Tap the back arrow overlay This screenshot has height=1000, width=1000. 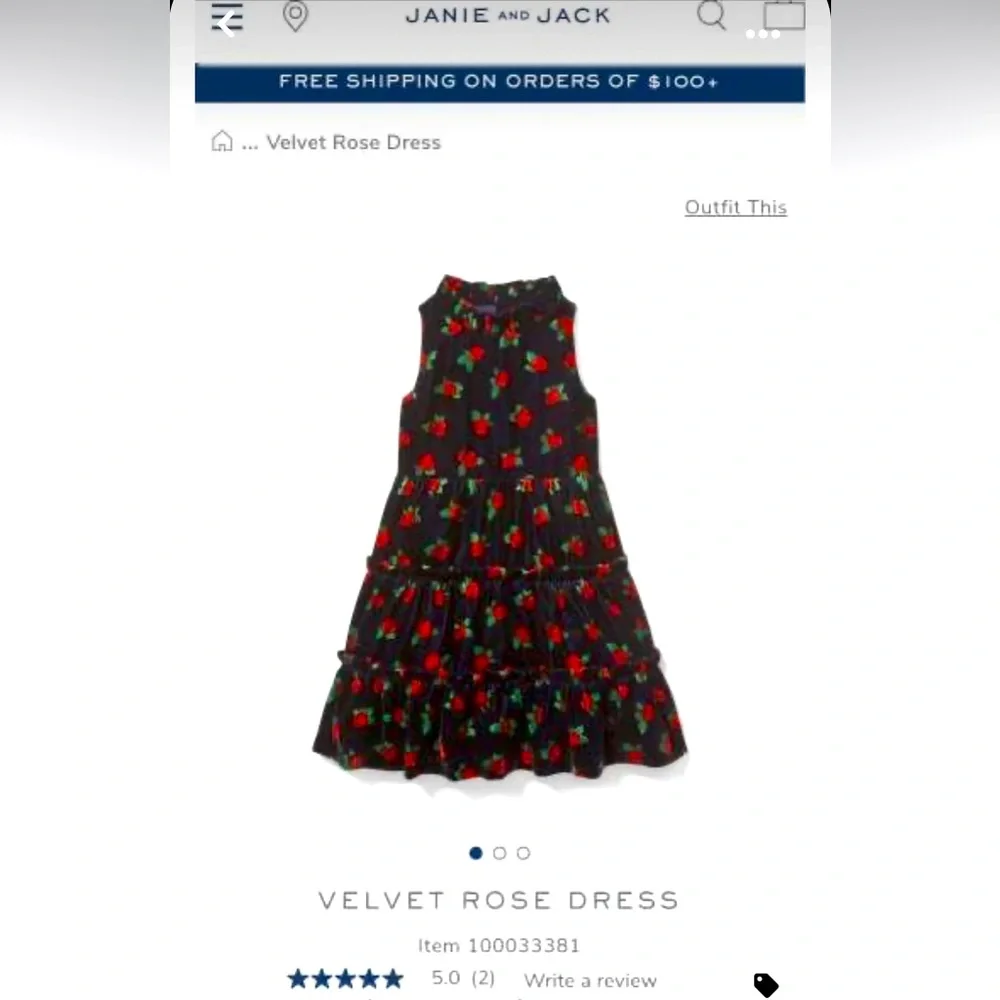click(225, 25)
